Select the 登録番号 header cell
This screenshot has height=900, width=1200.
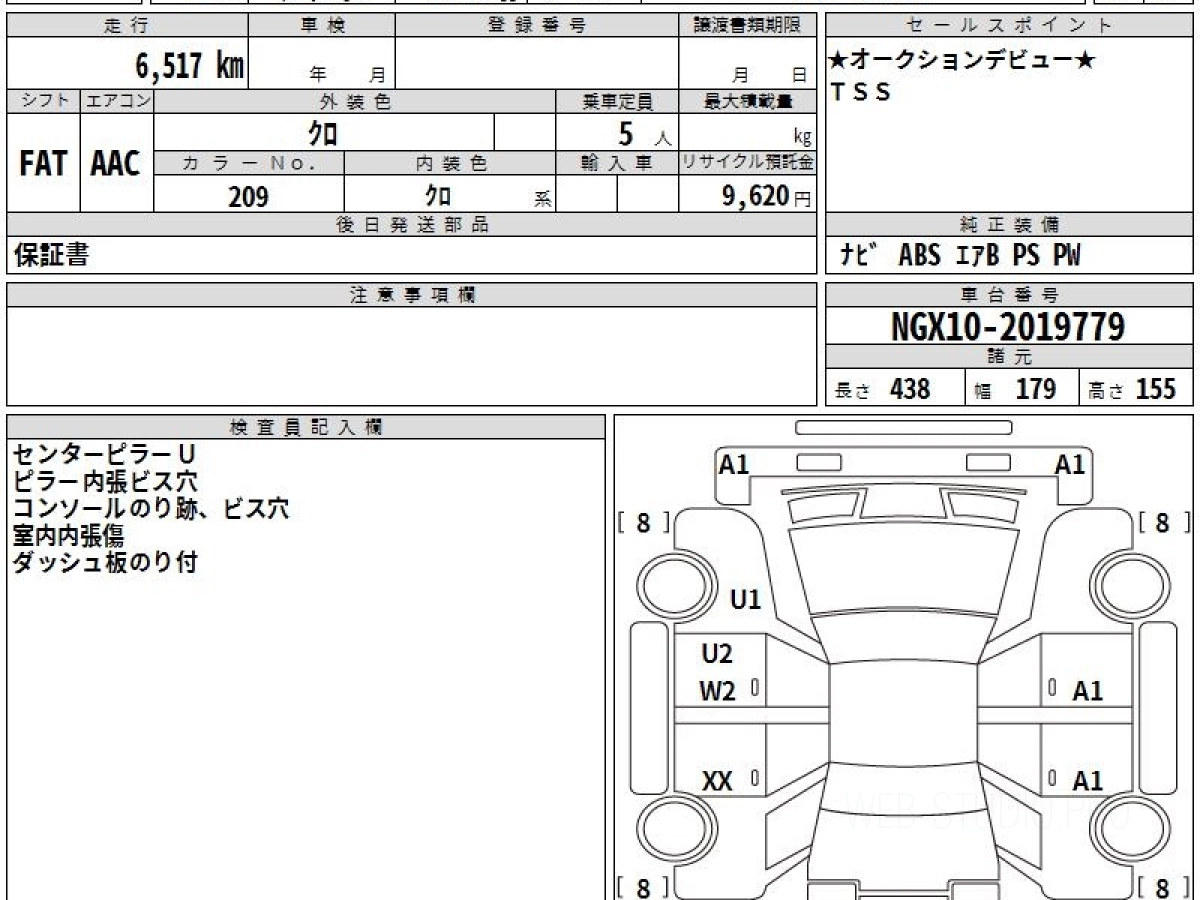537,26
